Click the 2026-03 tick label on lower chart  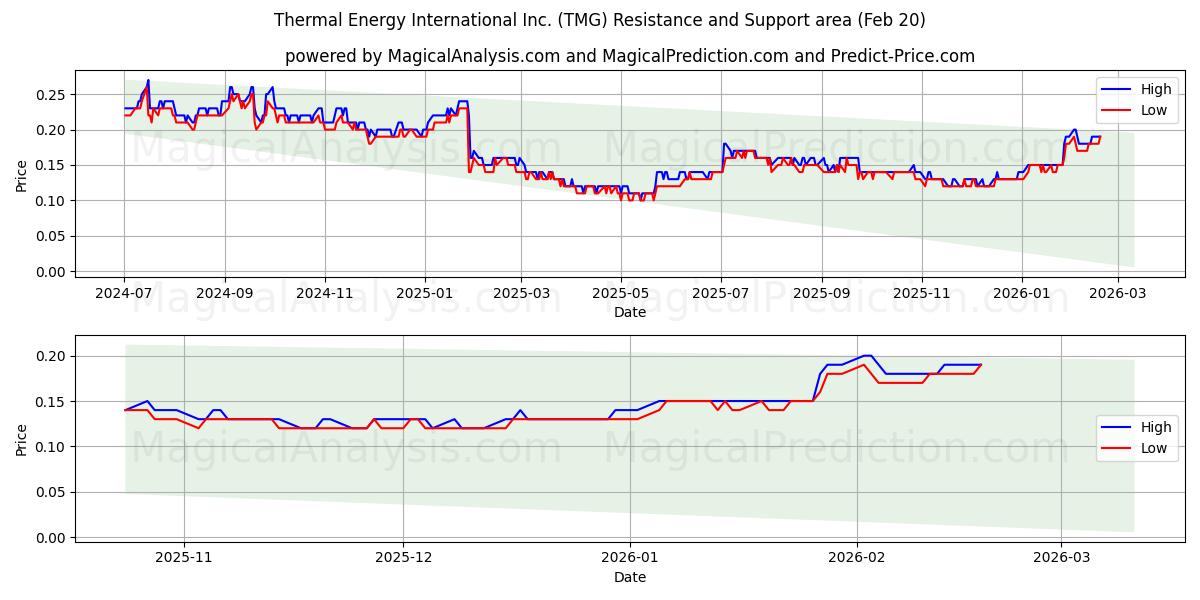tap(1062, 559)
